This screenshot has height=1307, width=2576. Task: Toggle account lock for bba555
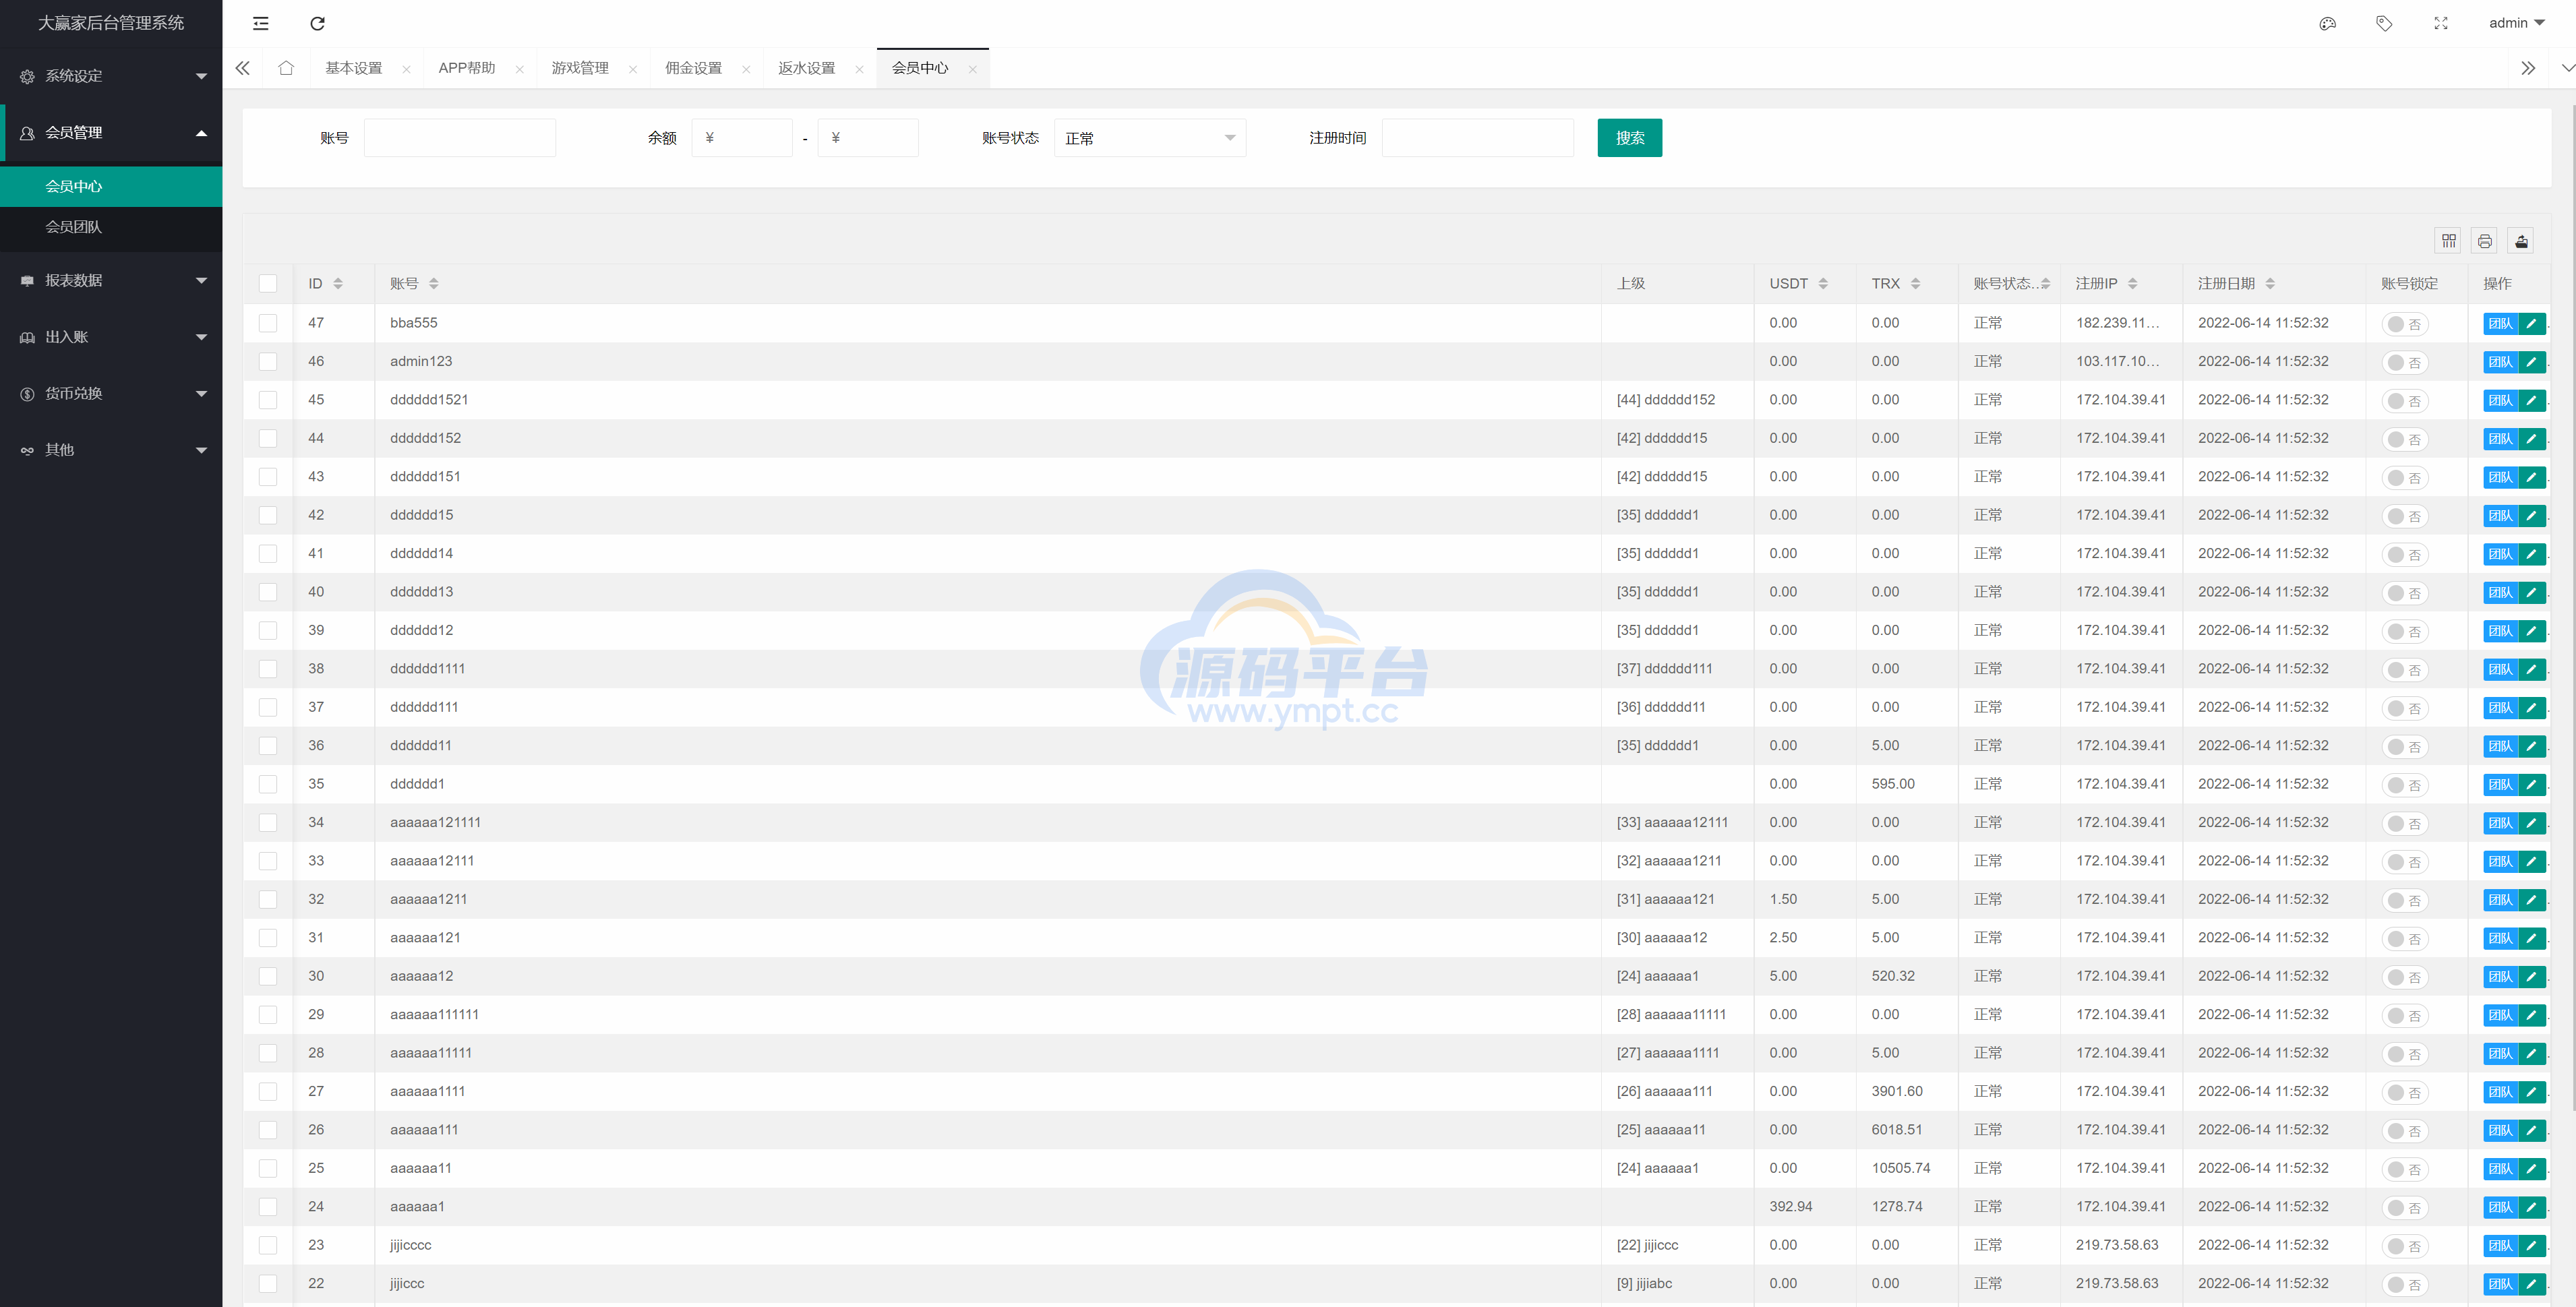(2404, 324)
